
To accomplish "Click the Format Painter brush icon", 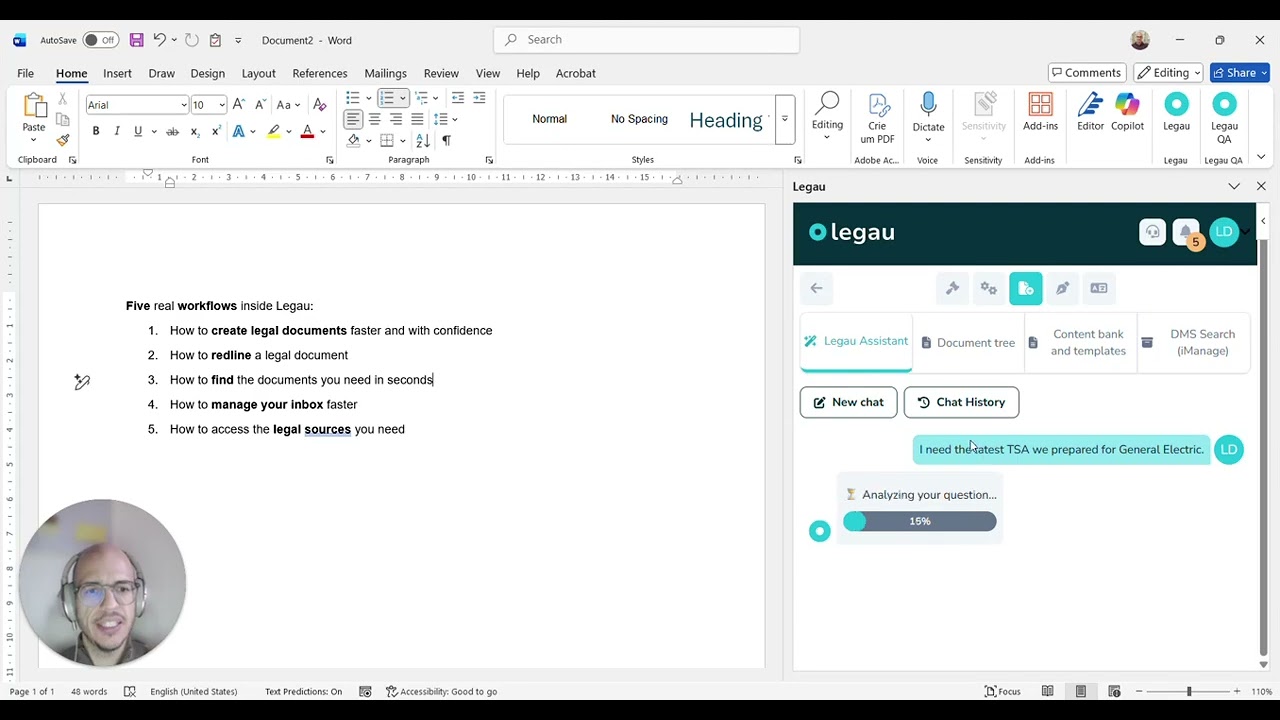I will tap(62, 141).
